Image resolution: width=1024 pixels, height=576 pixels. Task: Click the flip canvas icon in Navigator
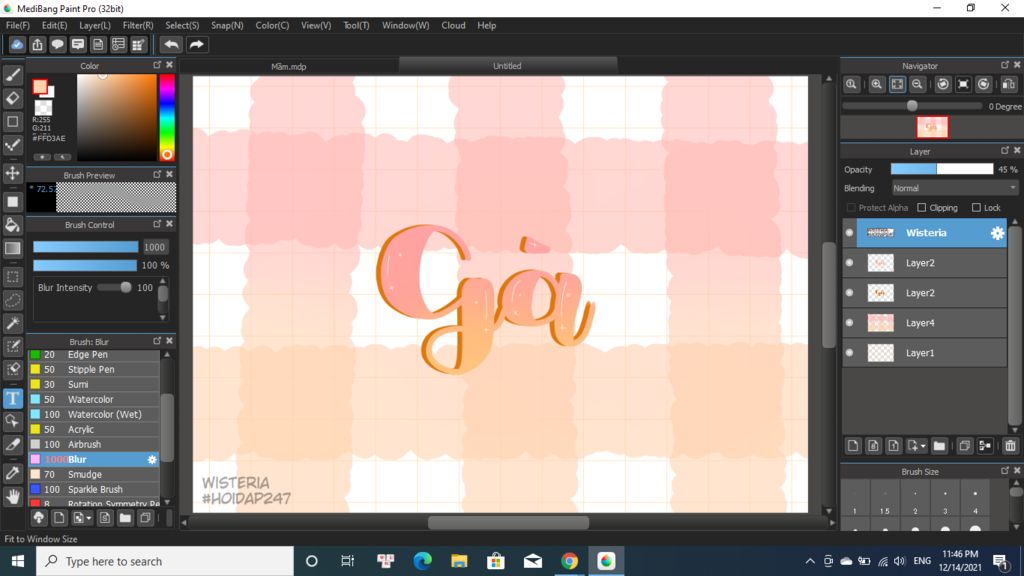1008,84
